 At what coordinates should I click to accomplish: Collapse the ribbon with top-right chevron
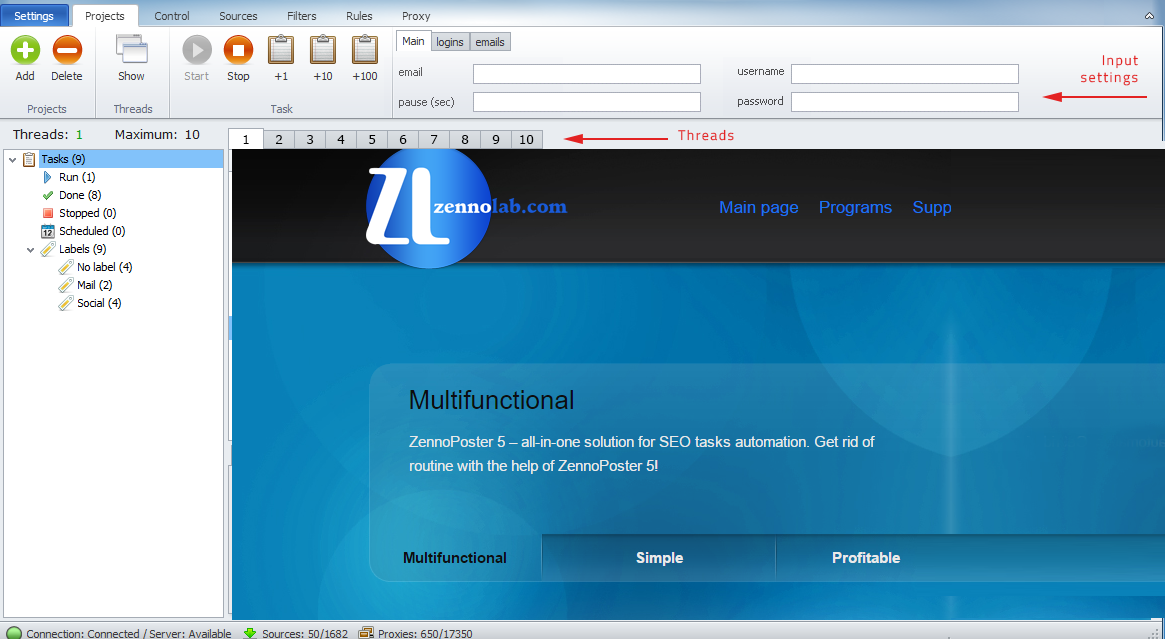[x=1149, y=16]
